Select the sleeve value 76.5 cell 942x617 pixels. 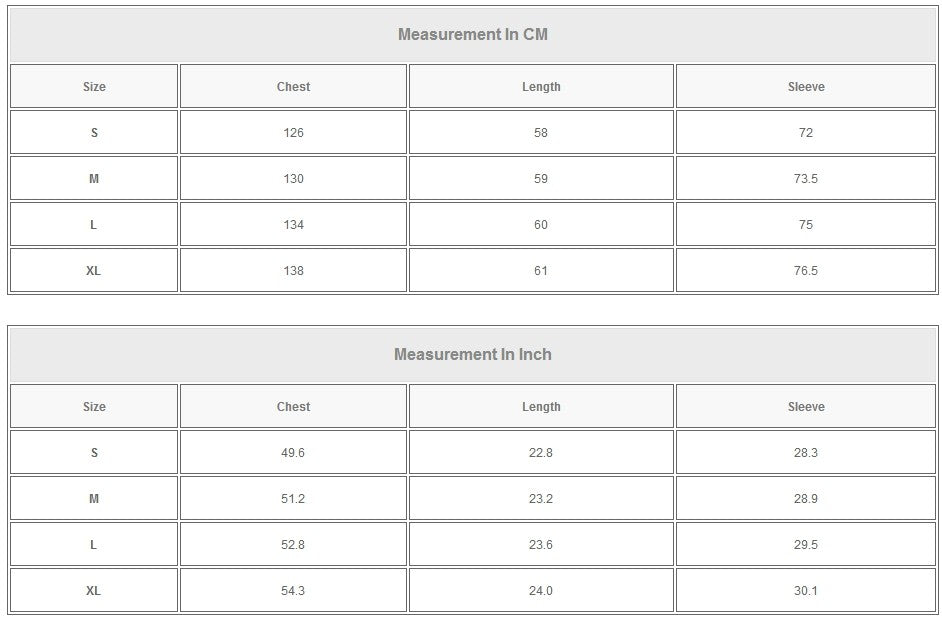pos(806,271)
